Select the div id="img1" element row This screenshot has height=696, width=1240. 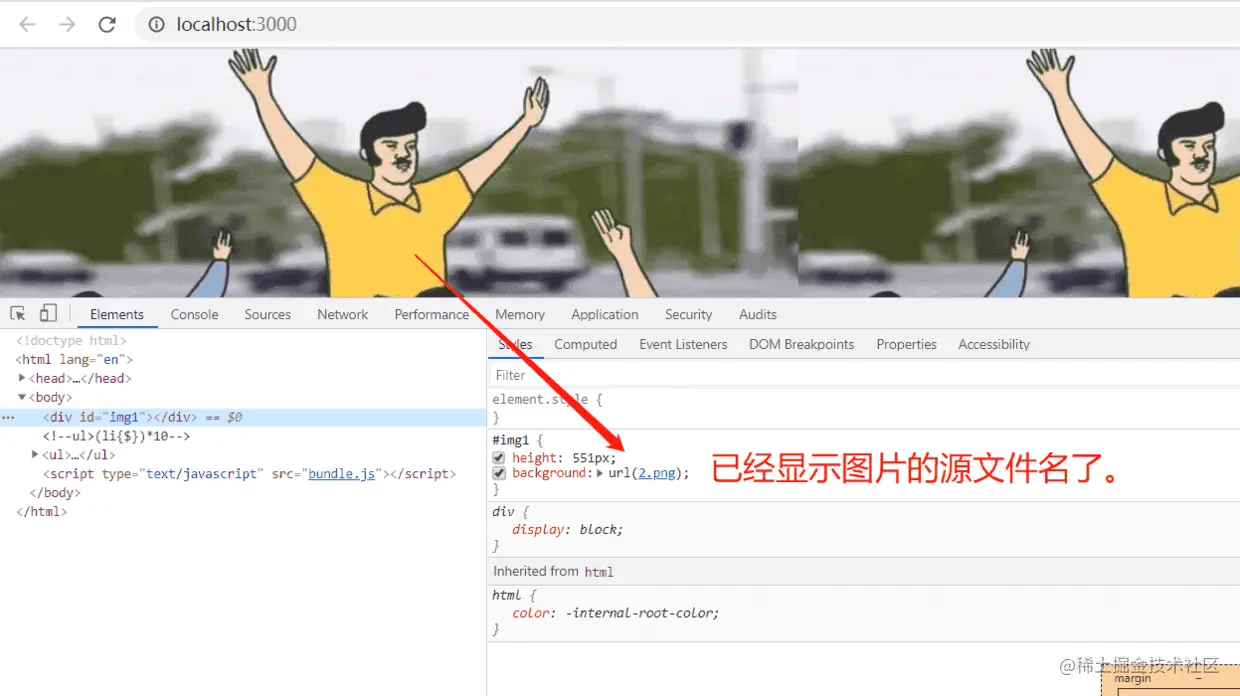[x=243, y=417]
